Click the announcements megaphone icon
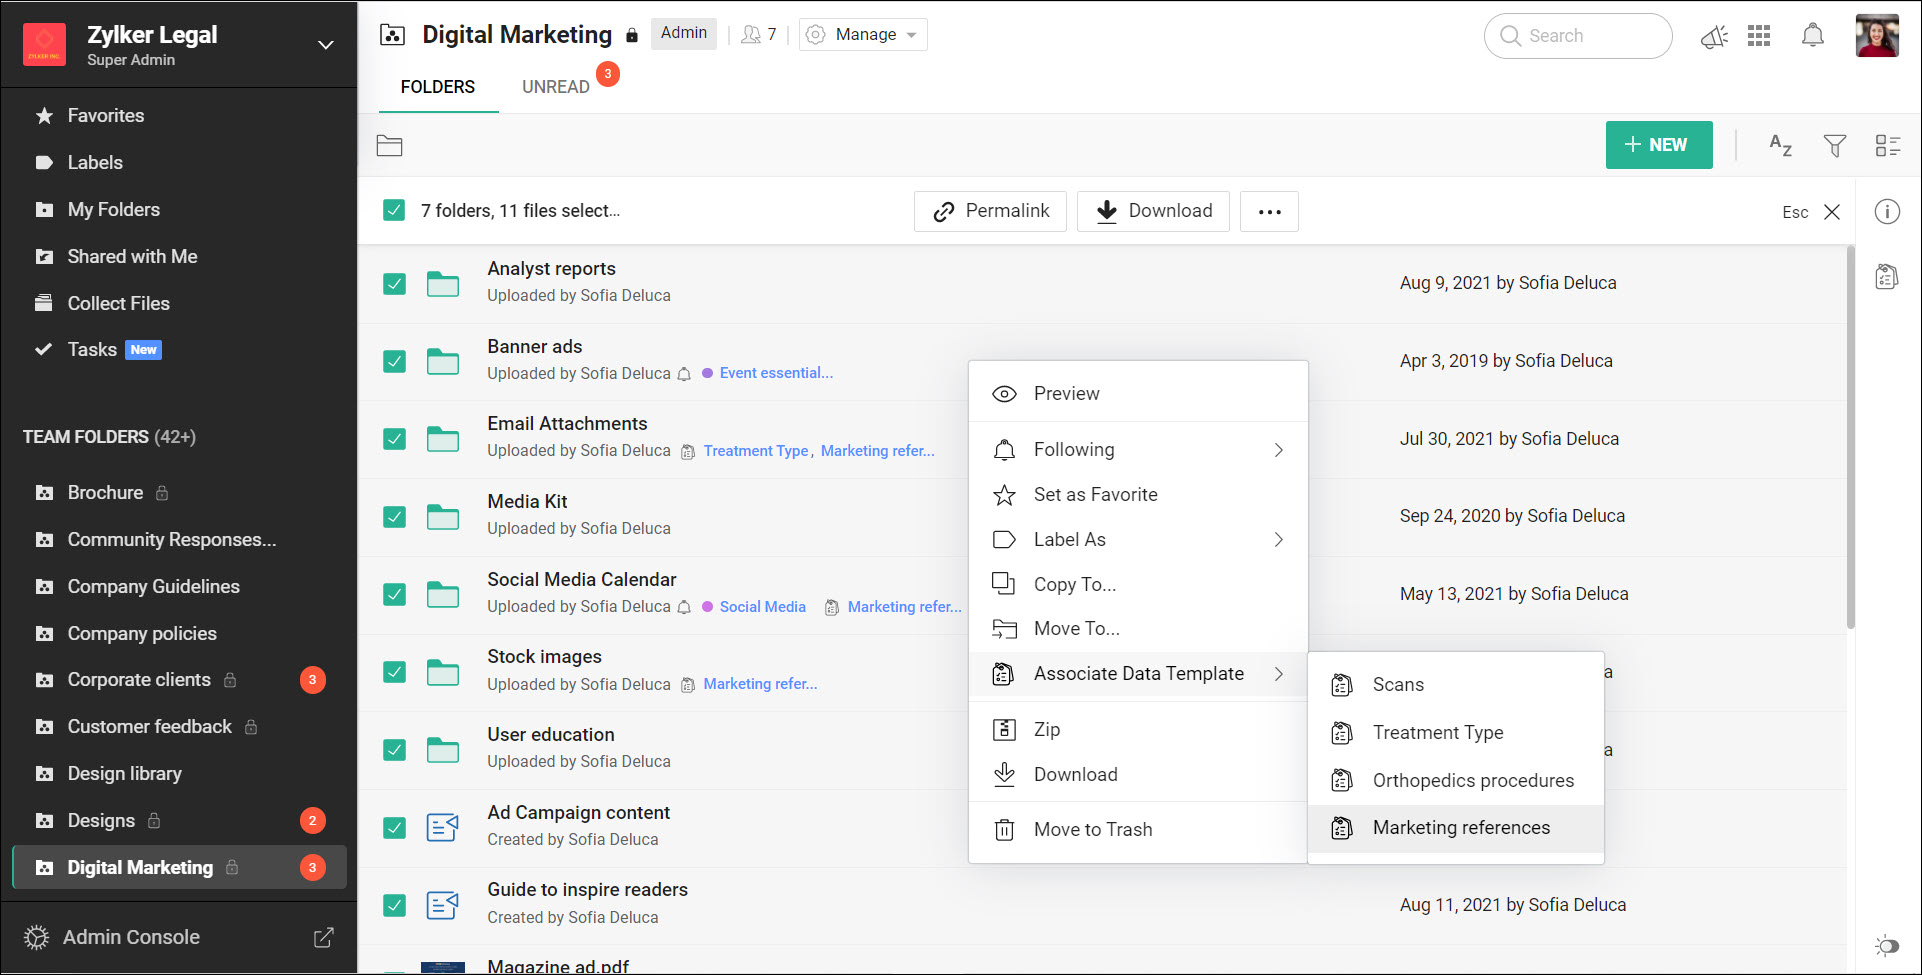Image resolution: width=1922 pixels, height=975 pixels. pyautogui.click(x=1714, y=35)
